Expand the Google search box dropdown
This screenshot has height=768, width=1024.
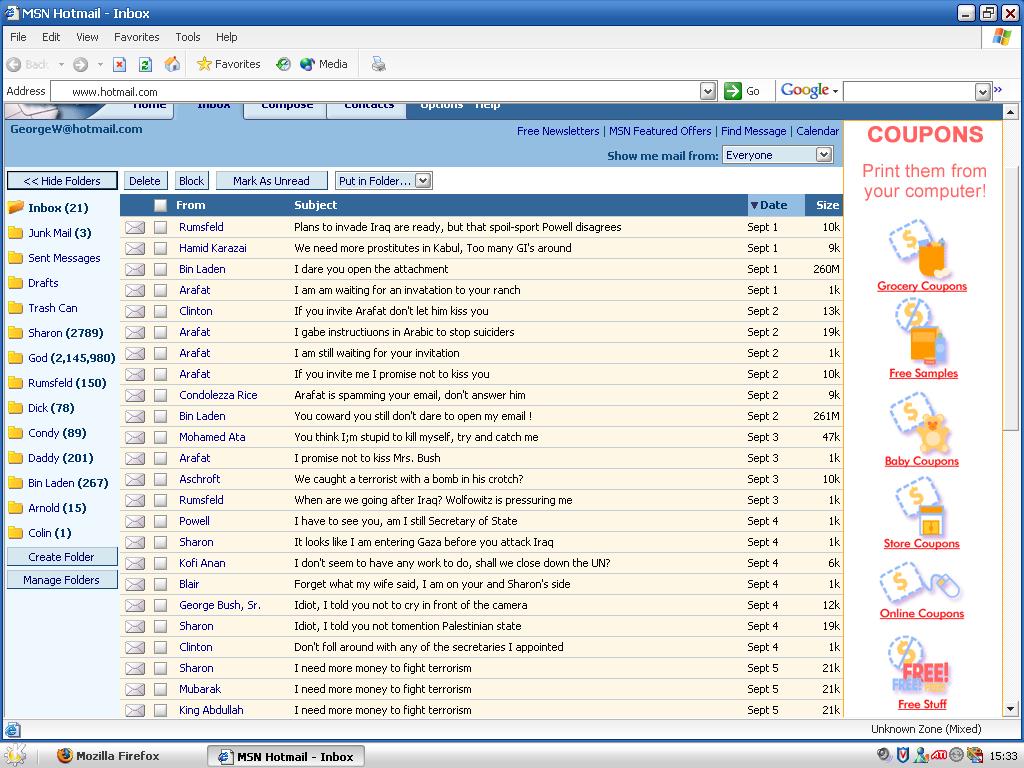pyautogui.click(x=983, y=92)
